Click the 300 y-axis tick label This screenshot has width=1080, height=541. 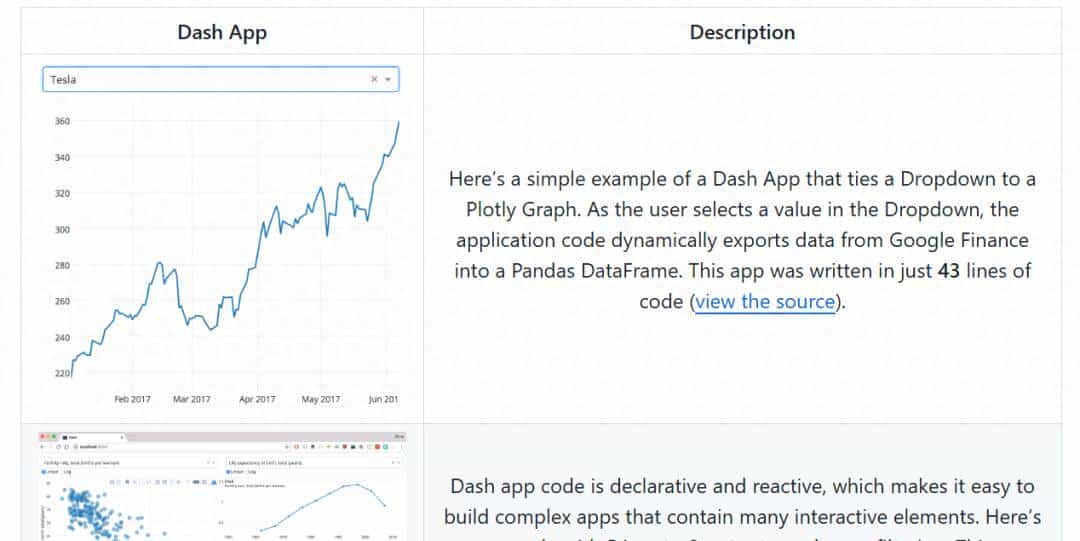[62, 230]
